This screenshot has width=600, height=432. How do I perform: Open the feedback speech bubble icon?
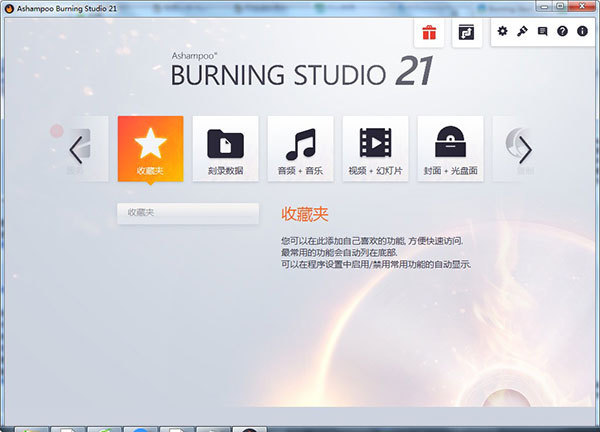click(x=542, y=31)
